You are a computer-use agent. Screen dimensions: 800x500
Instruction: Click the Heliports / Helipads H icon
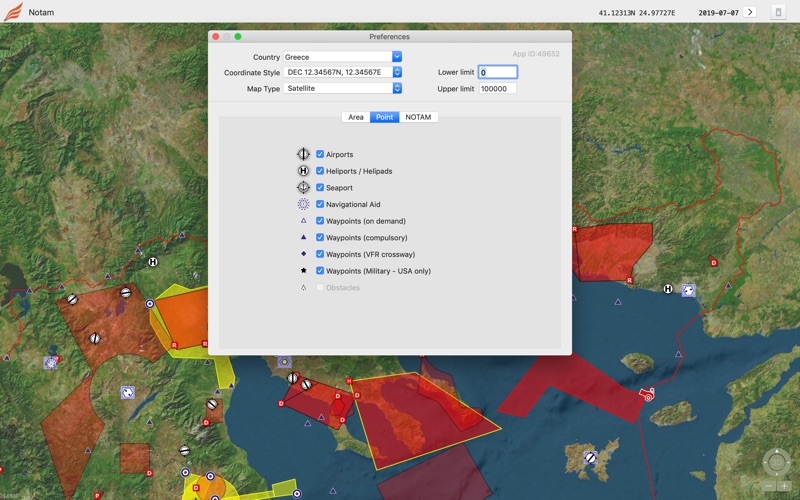(303, 171)
